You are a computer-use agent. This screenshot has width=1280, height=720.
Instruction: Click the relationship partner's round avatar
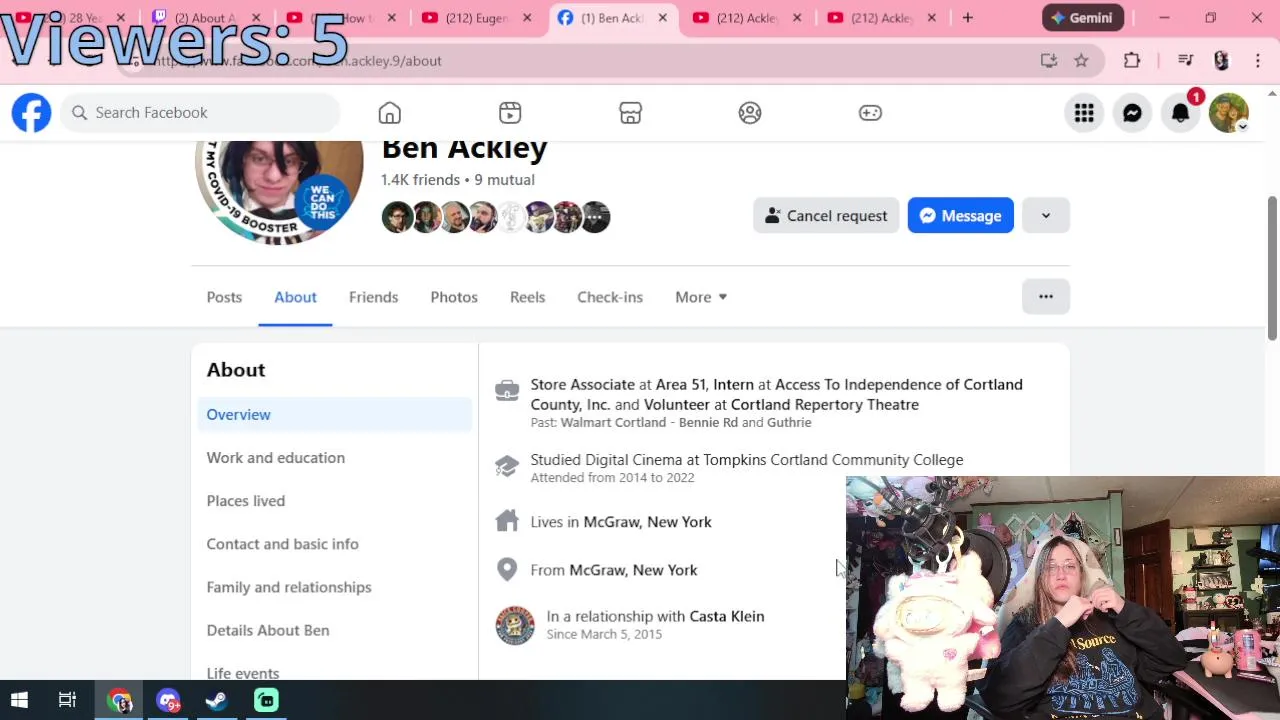coord(515,625)
